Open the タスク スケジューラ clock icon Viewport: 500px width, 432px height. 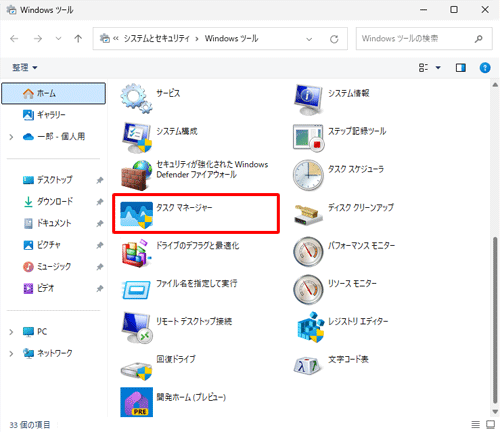pos(308,175)
